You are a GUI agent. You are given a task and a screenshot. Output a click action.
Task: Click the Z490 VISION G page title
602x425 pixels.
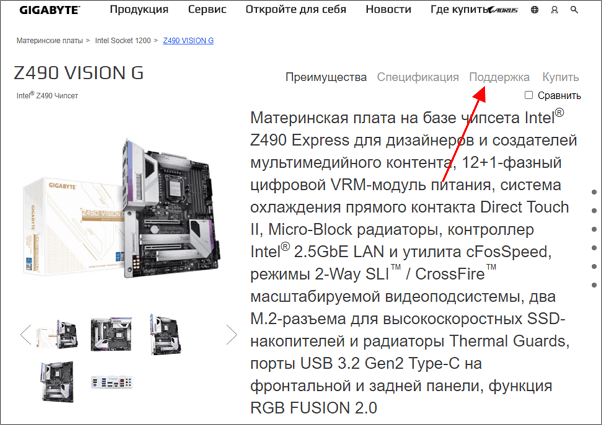pos(79,73)
